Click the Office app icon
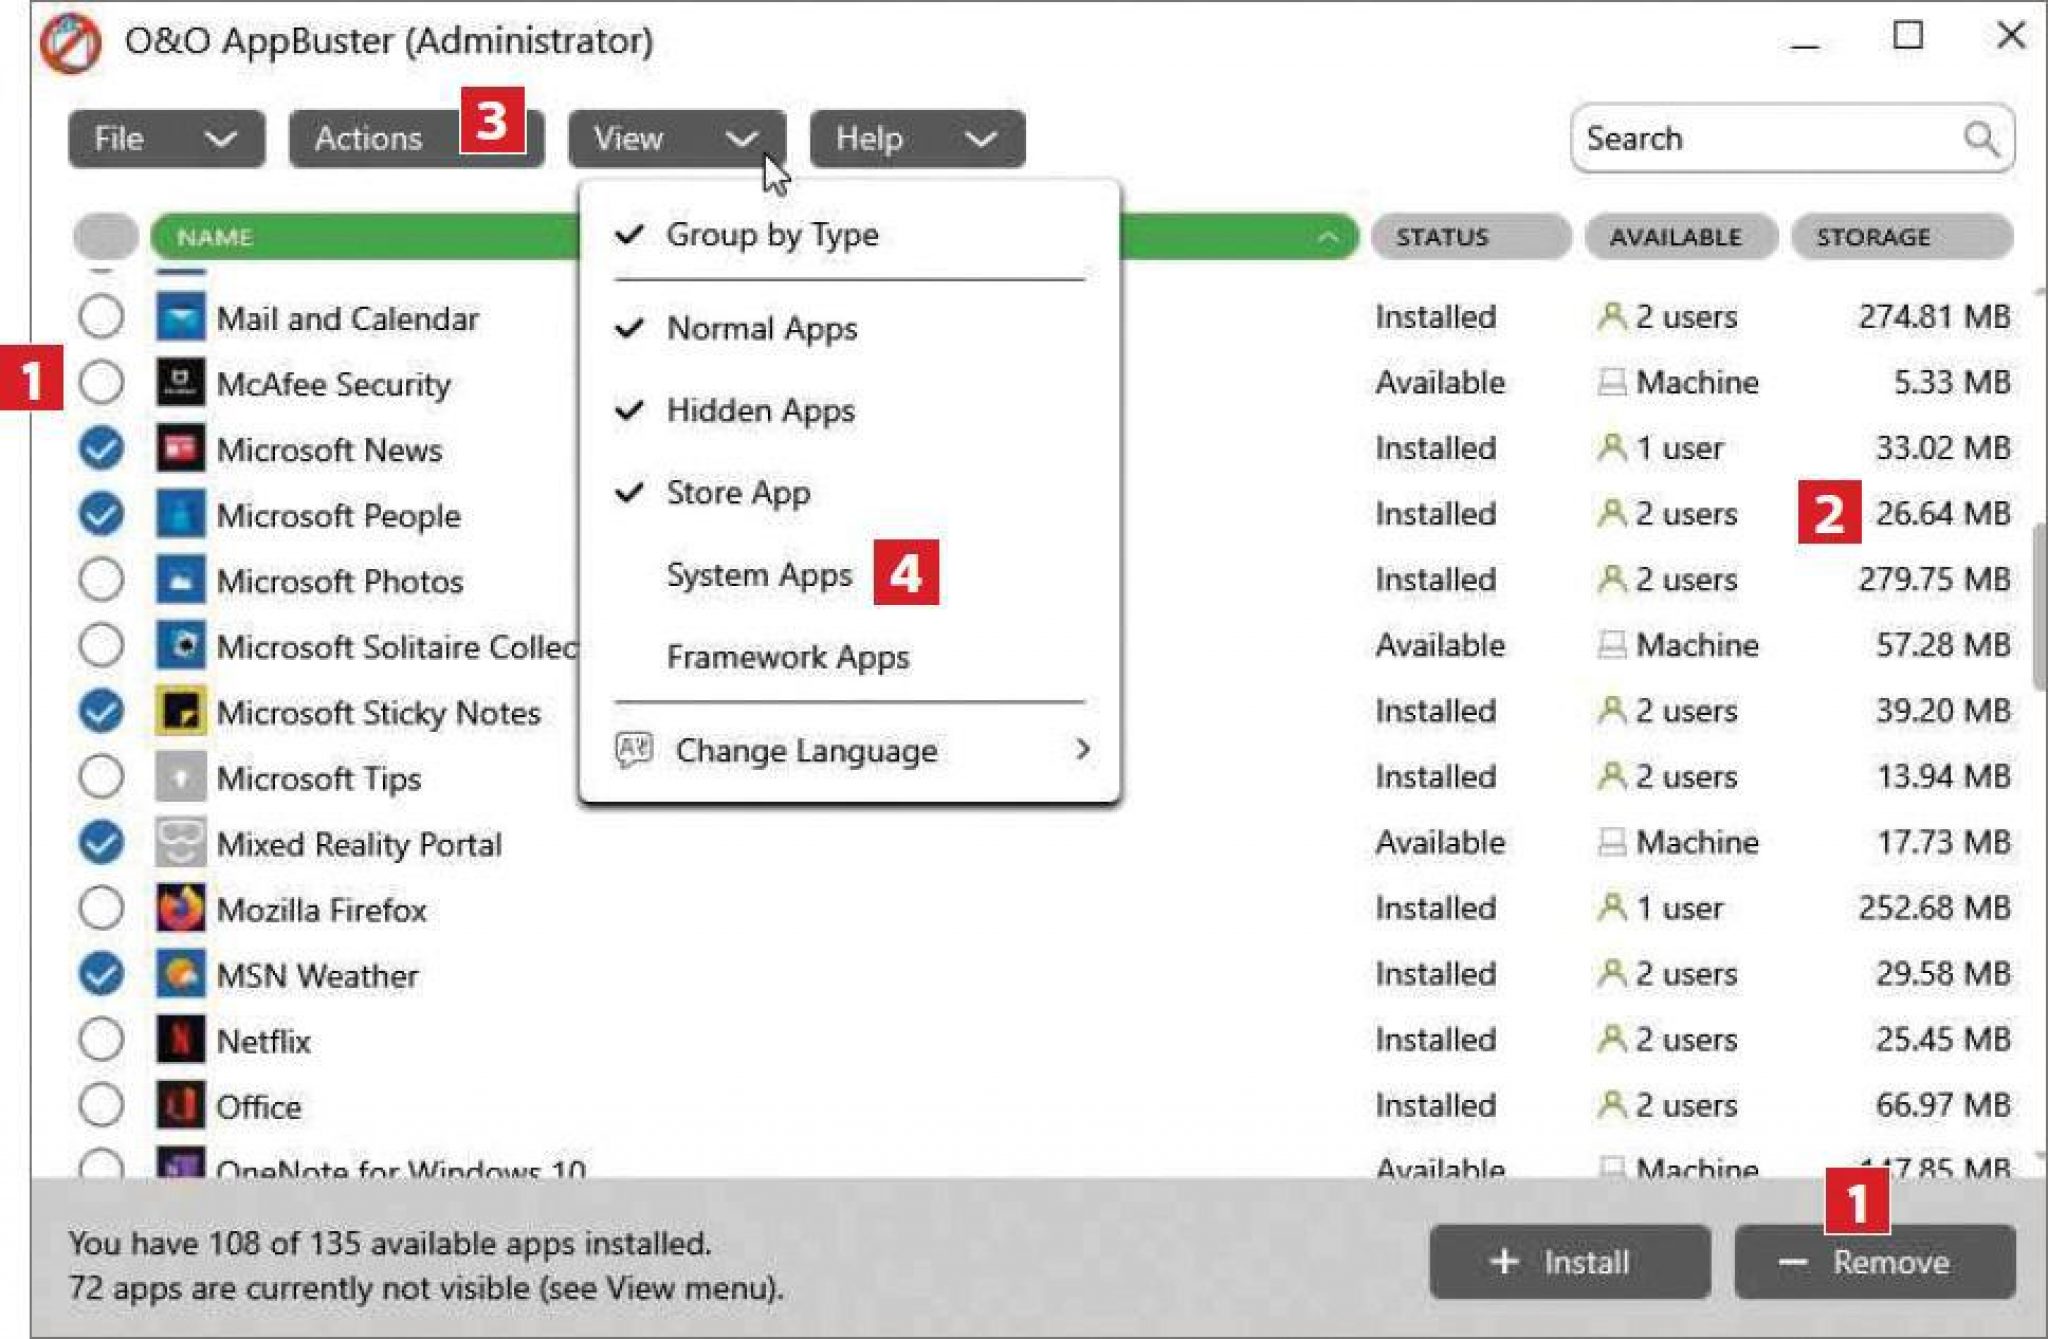Image resolution: width=2048 pixels, height=1339 pixels. [181, 1106]
